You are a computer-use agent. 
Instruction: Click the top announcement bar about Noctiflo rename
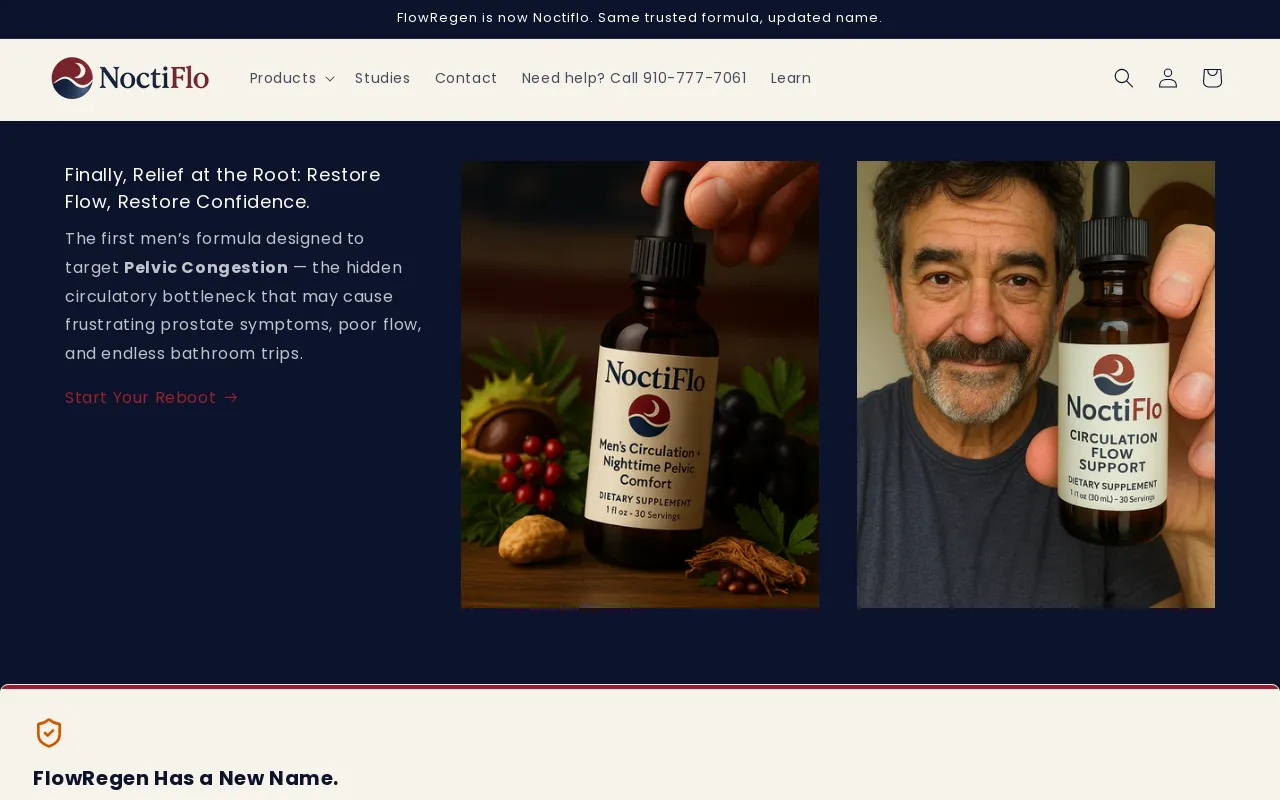639,18
